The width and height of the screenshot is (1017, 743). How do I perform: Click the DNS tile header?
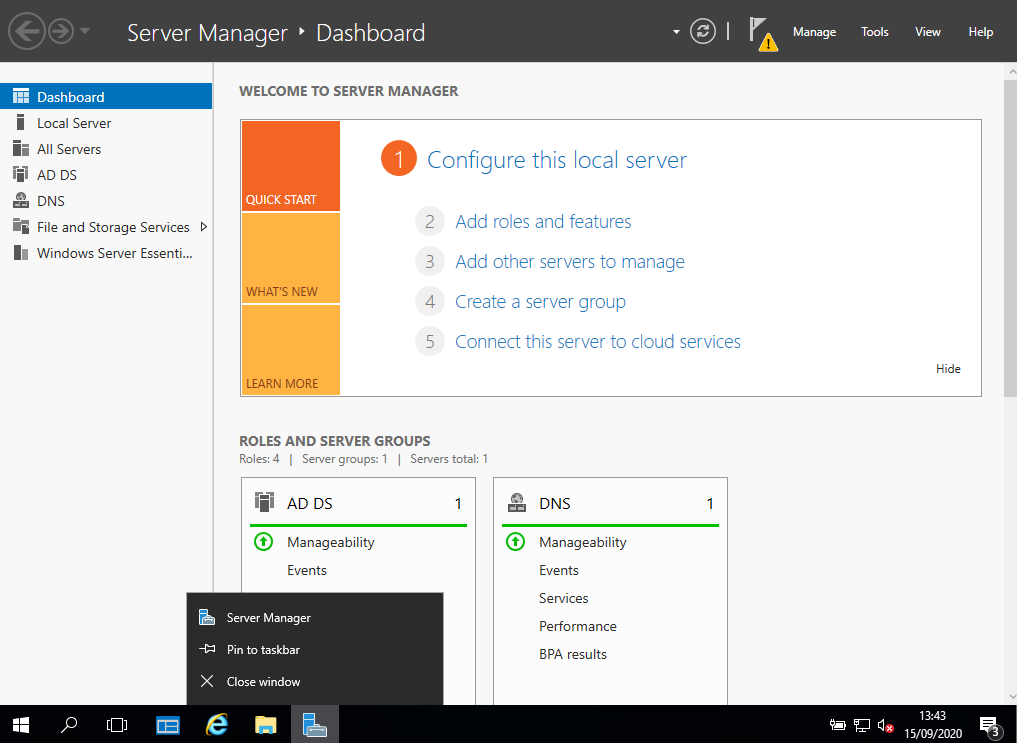(610, 504)
